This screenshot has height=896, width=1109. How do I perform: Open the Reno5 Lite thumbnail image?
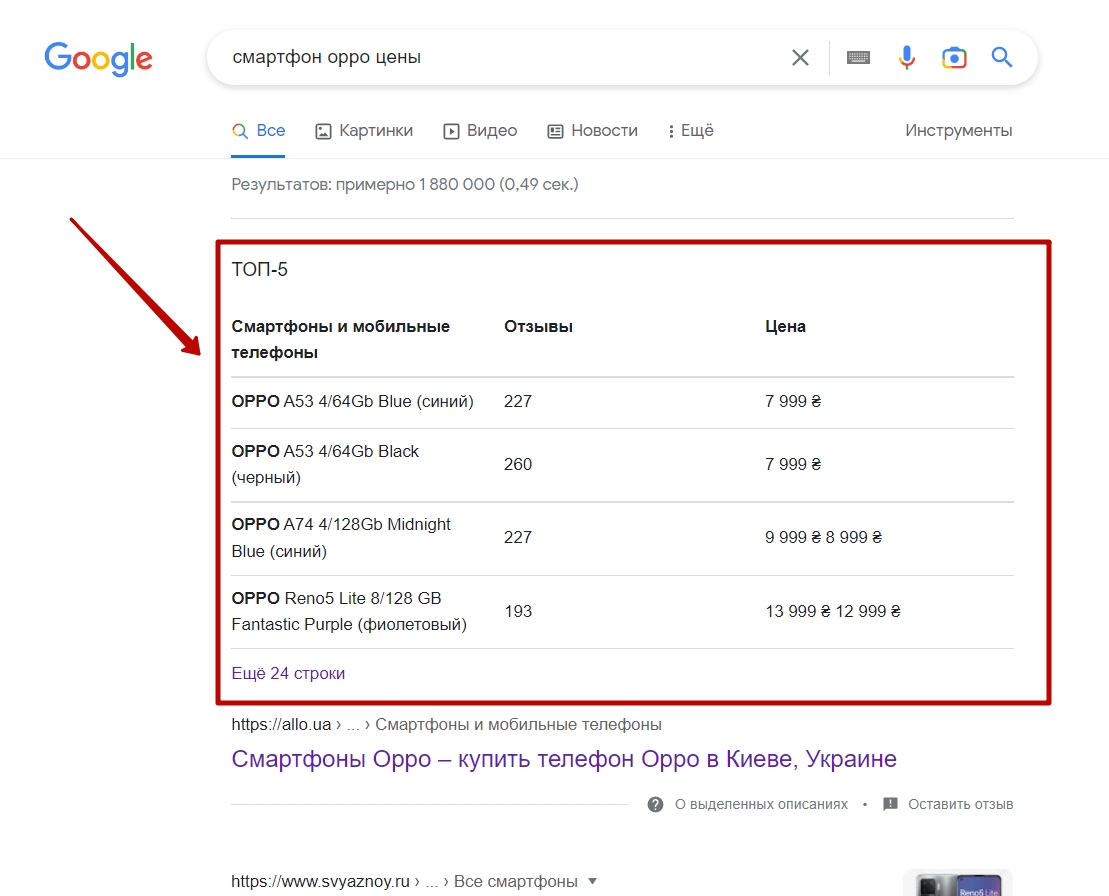pyautogui.click(x=957, y=884)
